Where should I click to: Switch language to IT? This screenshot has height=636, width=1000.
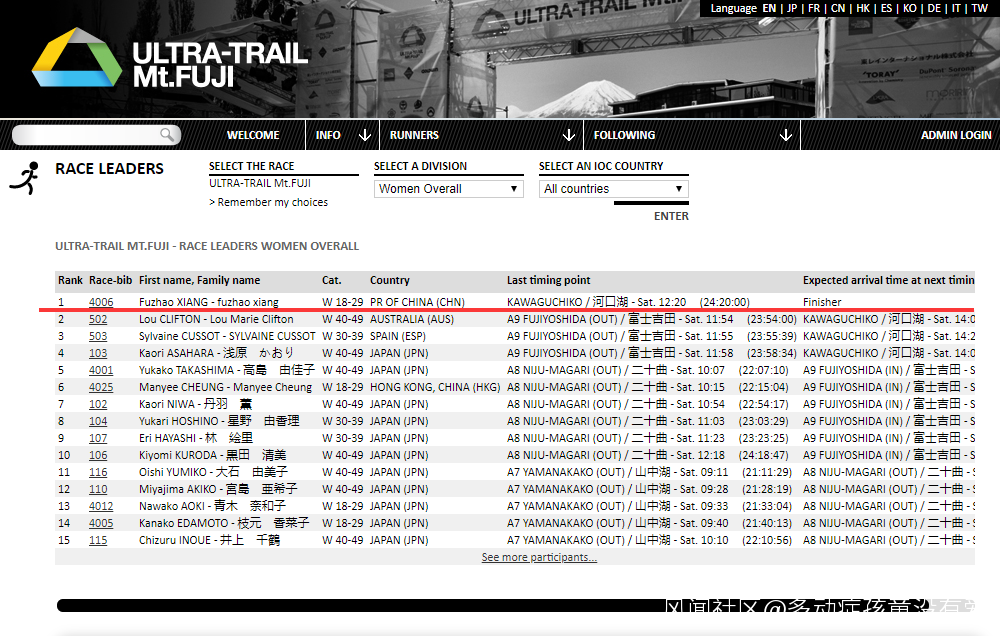click(x=956, y=8)
